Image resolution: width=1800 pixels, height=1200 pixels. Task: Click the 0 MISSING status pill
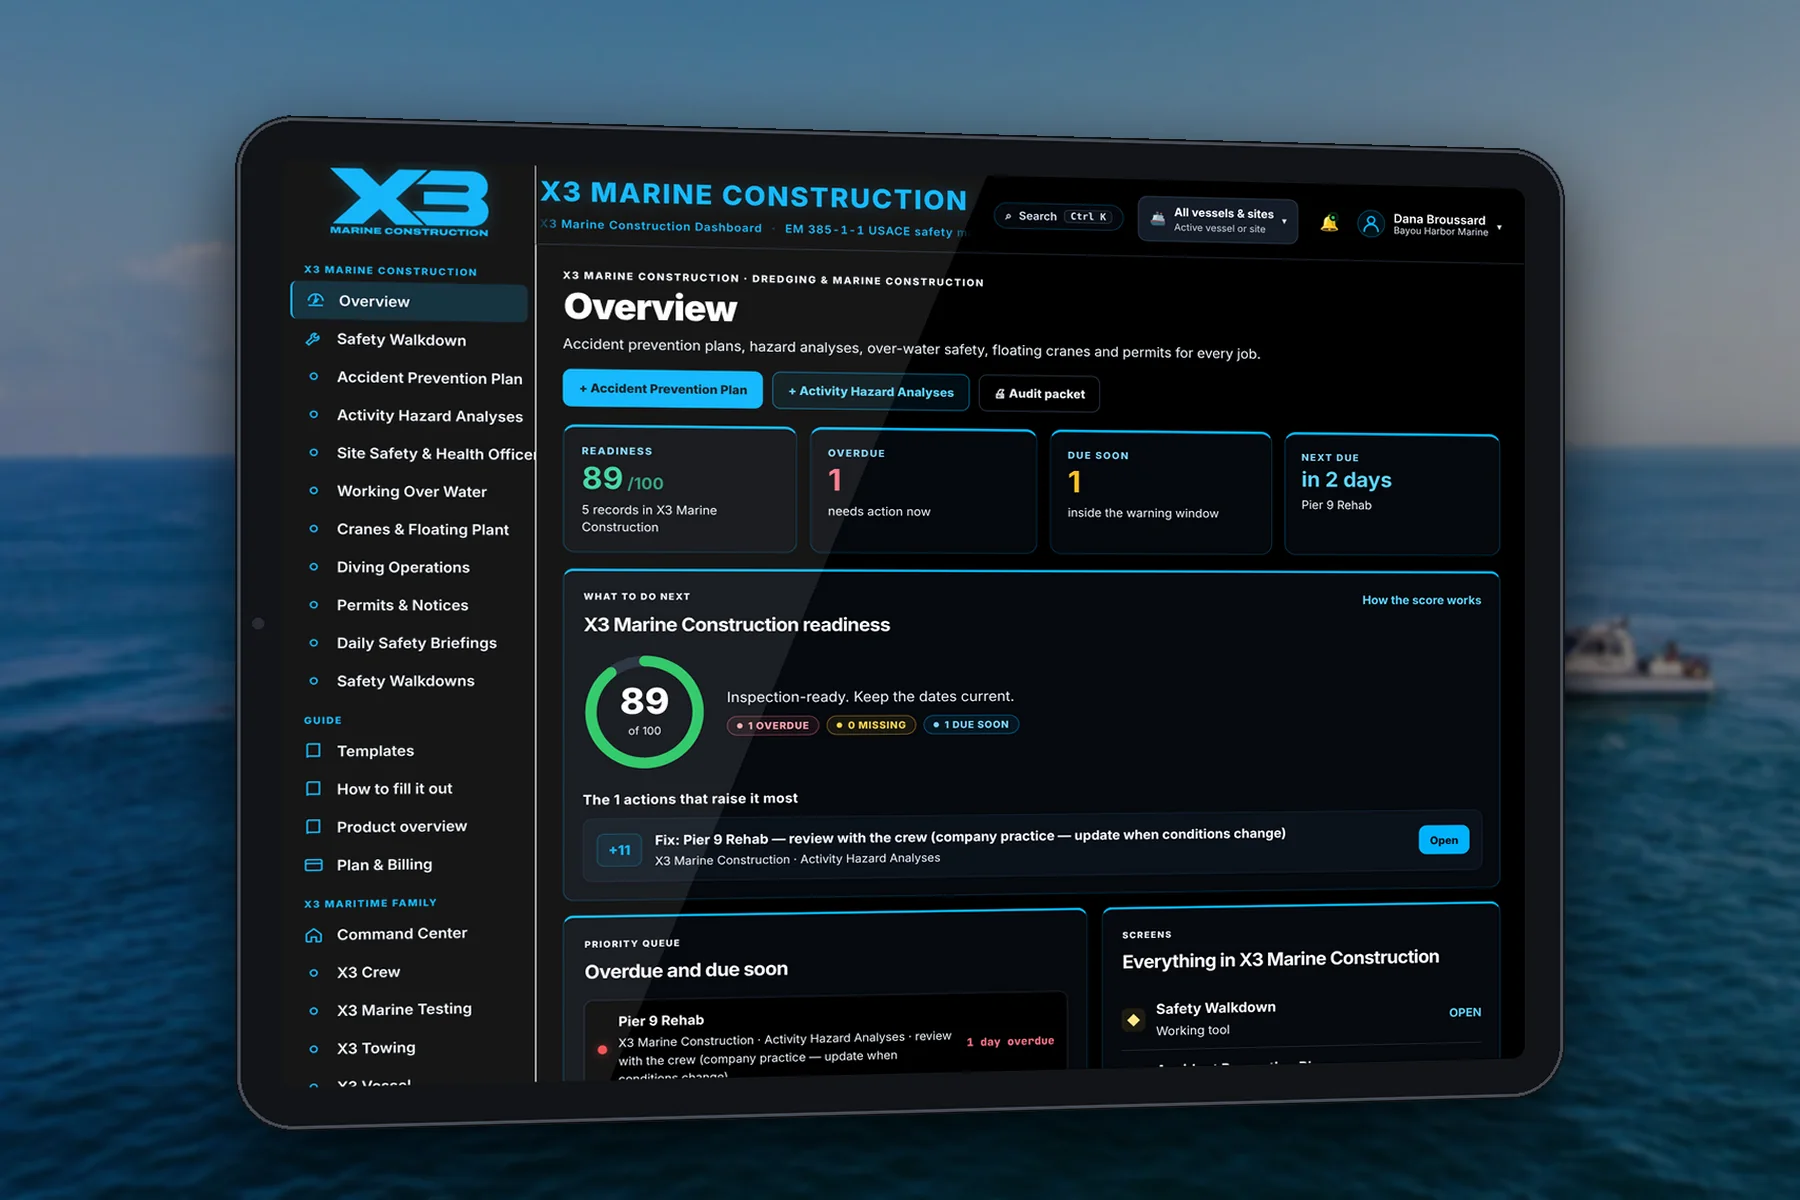pos(871,725)
